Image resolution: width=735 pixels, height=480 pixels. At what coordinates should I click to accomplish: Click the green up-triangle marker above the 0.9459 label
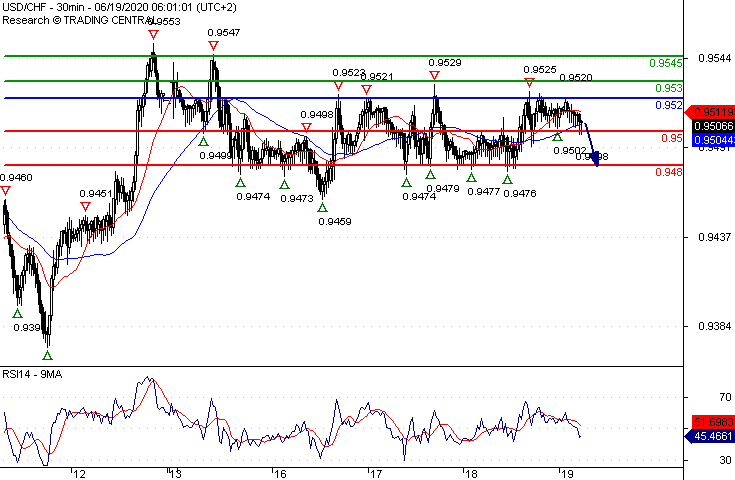[322, 207]
